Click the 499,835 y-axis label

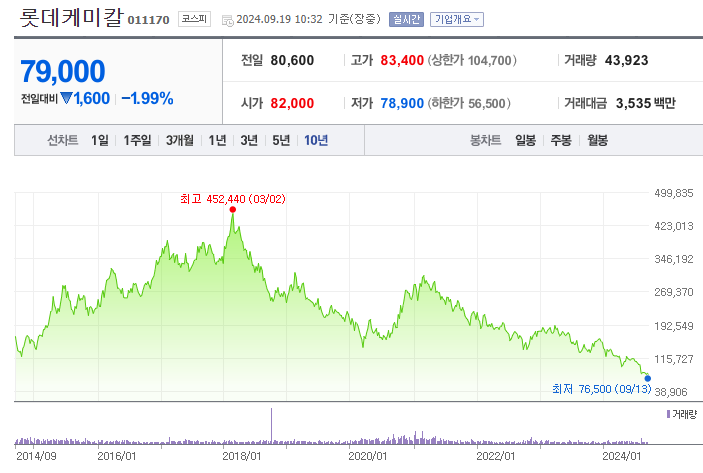click(673, 193)
